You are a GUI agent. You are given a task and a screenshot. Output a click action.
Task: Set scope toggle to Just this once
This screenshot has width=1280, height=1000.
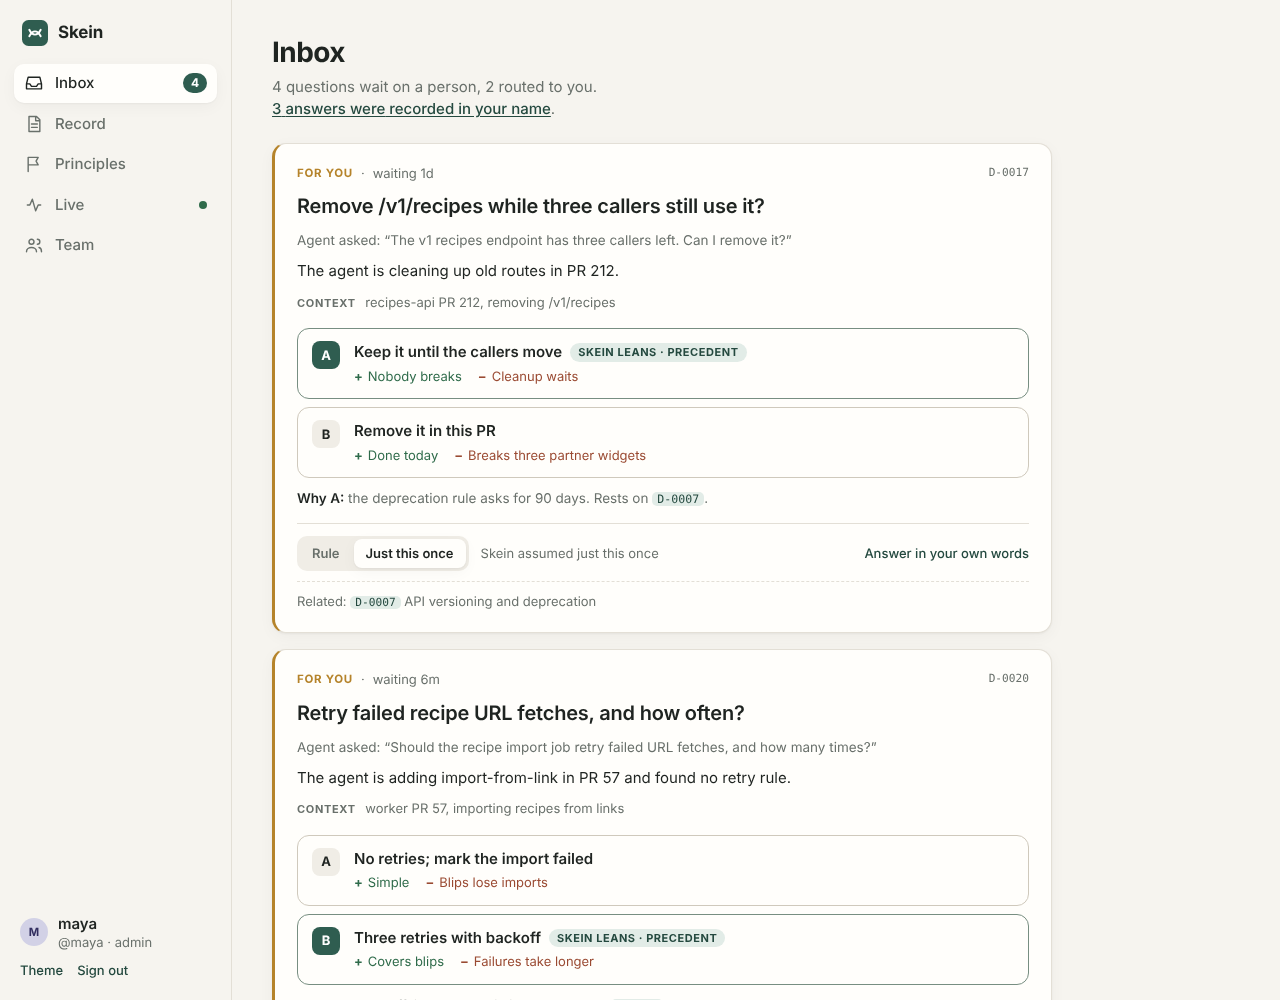click(409, 554)
